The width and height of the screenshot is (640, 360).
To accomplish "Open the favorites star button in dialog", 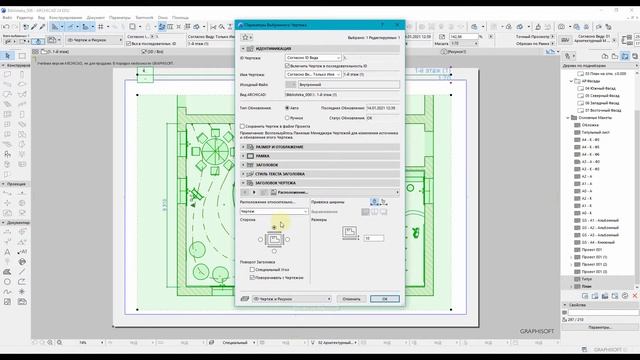I will click(x=247, y=37).
